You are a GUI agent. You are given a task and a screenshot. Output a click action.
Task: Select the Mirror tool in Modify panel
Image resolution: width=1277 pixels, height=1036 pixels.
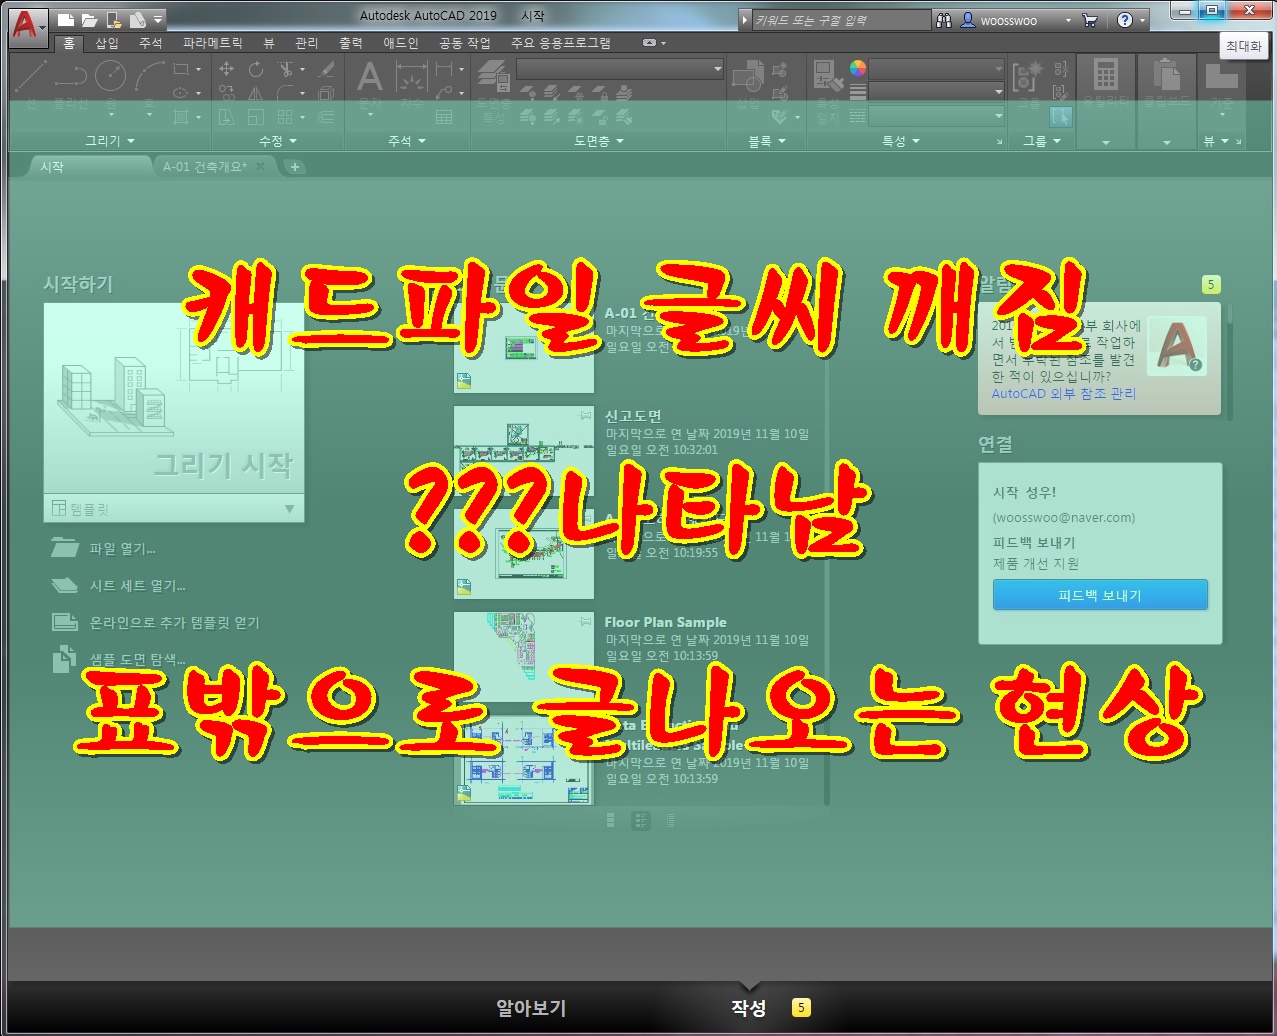point(256,93)
